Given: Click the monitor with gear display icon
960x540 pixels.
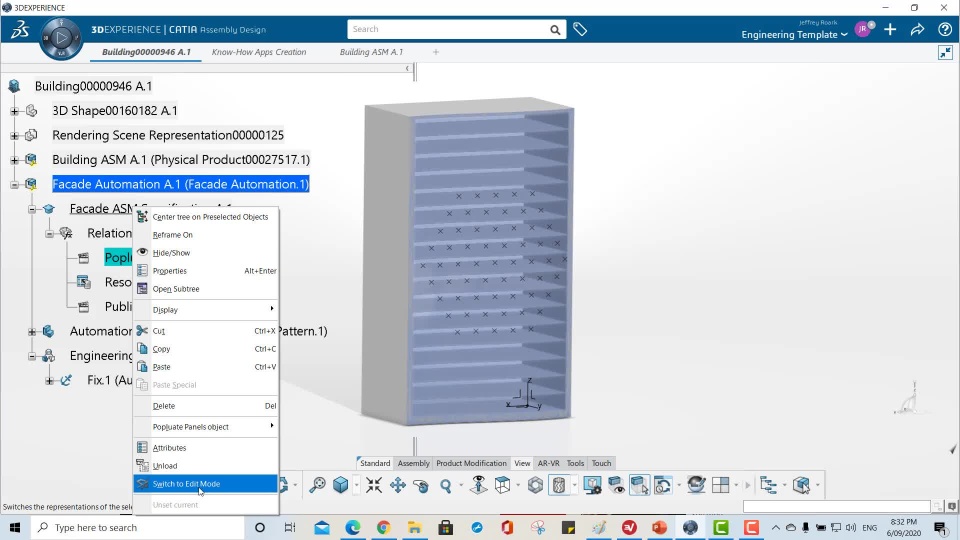Looking at the screenshot, I should 592,485.
